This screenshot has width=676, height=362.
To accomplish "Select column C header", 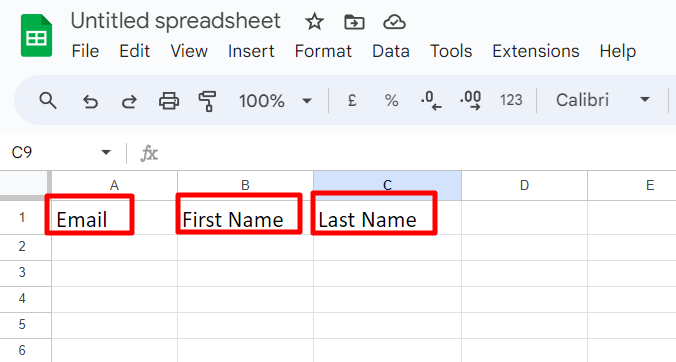I will [x=387, y=185].
